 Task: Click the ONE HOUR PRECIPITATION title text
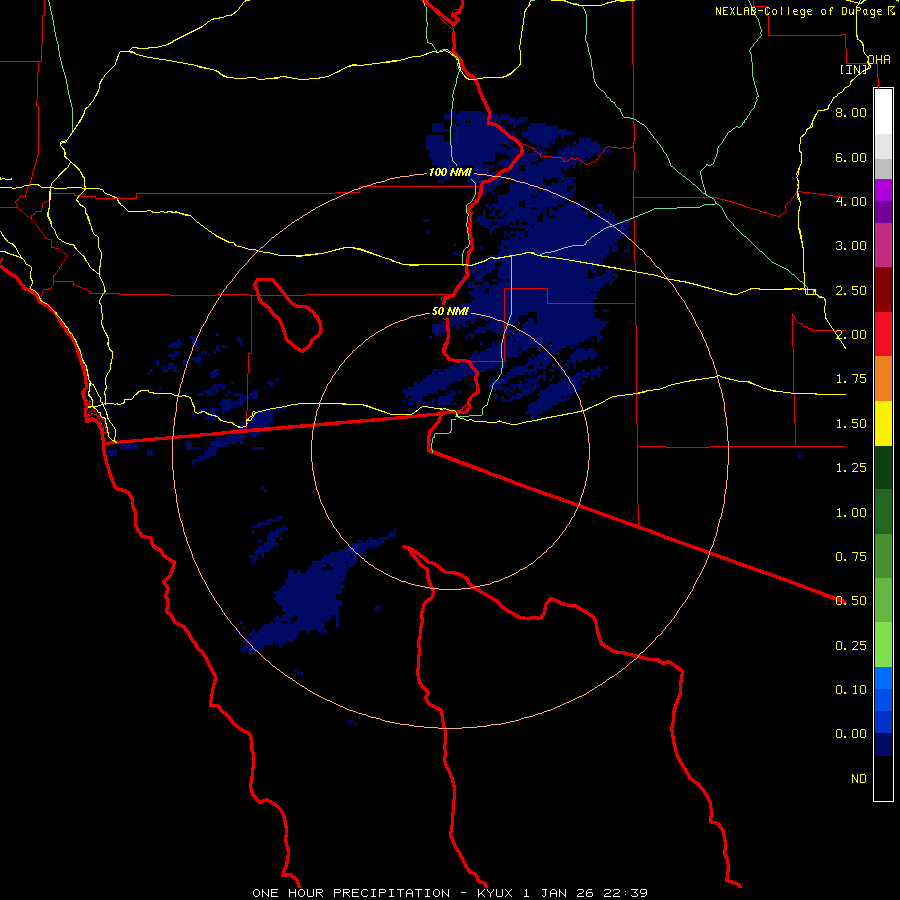pos(351,893)
